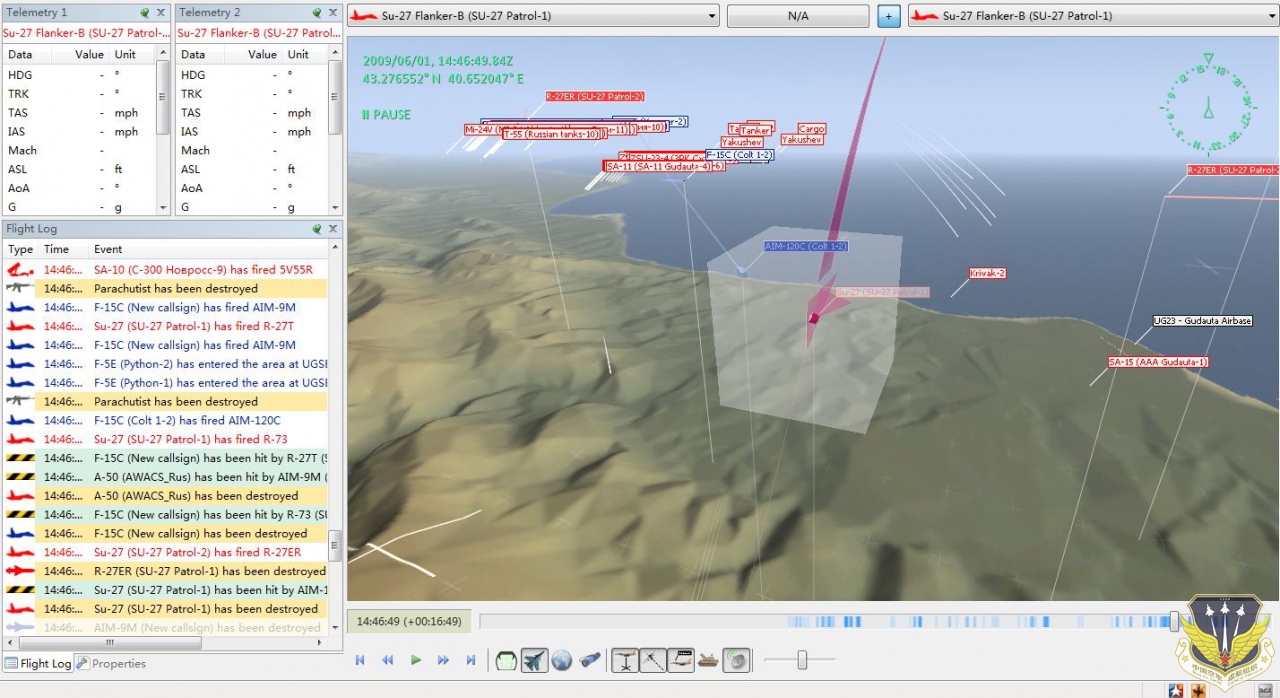The height and width of the screenshot is (698, 1280).
Task: Click the binoculars free camera icon
Action: (x=590, y=660)
